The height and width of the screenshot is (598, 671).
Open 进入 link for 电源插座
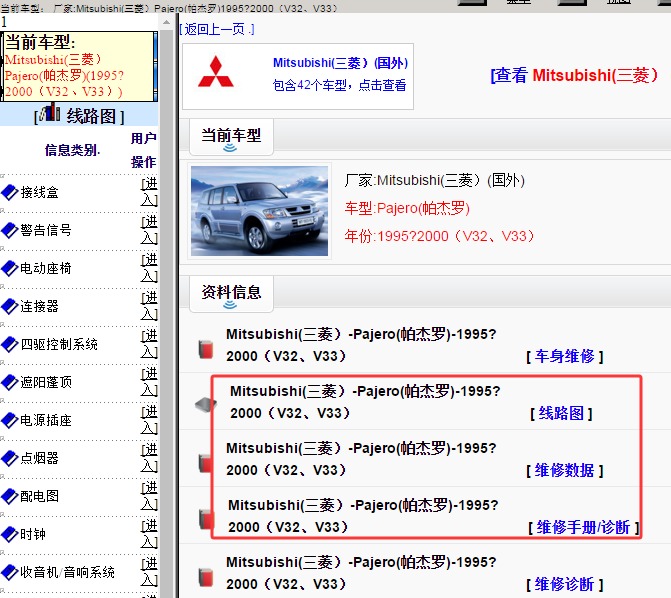149,420
